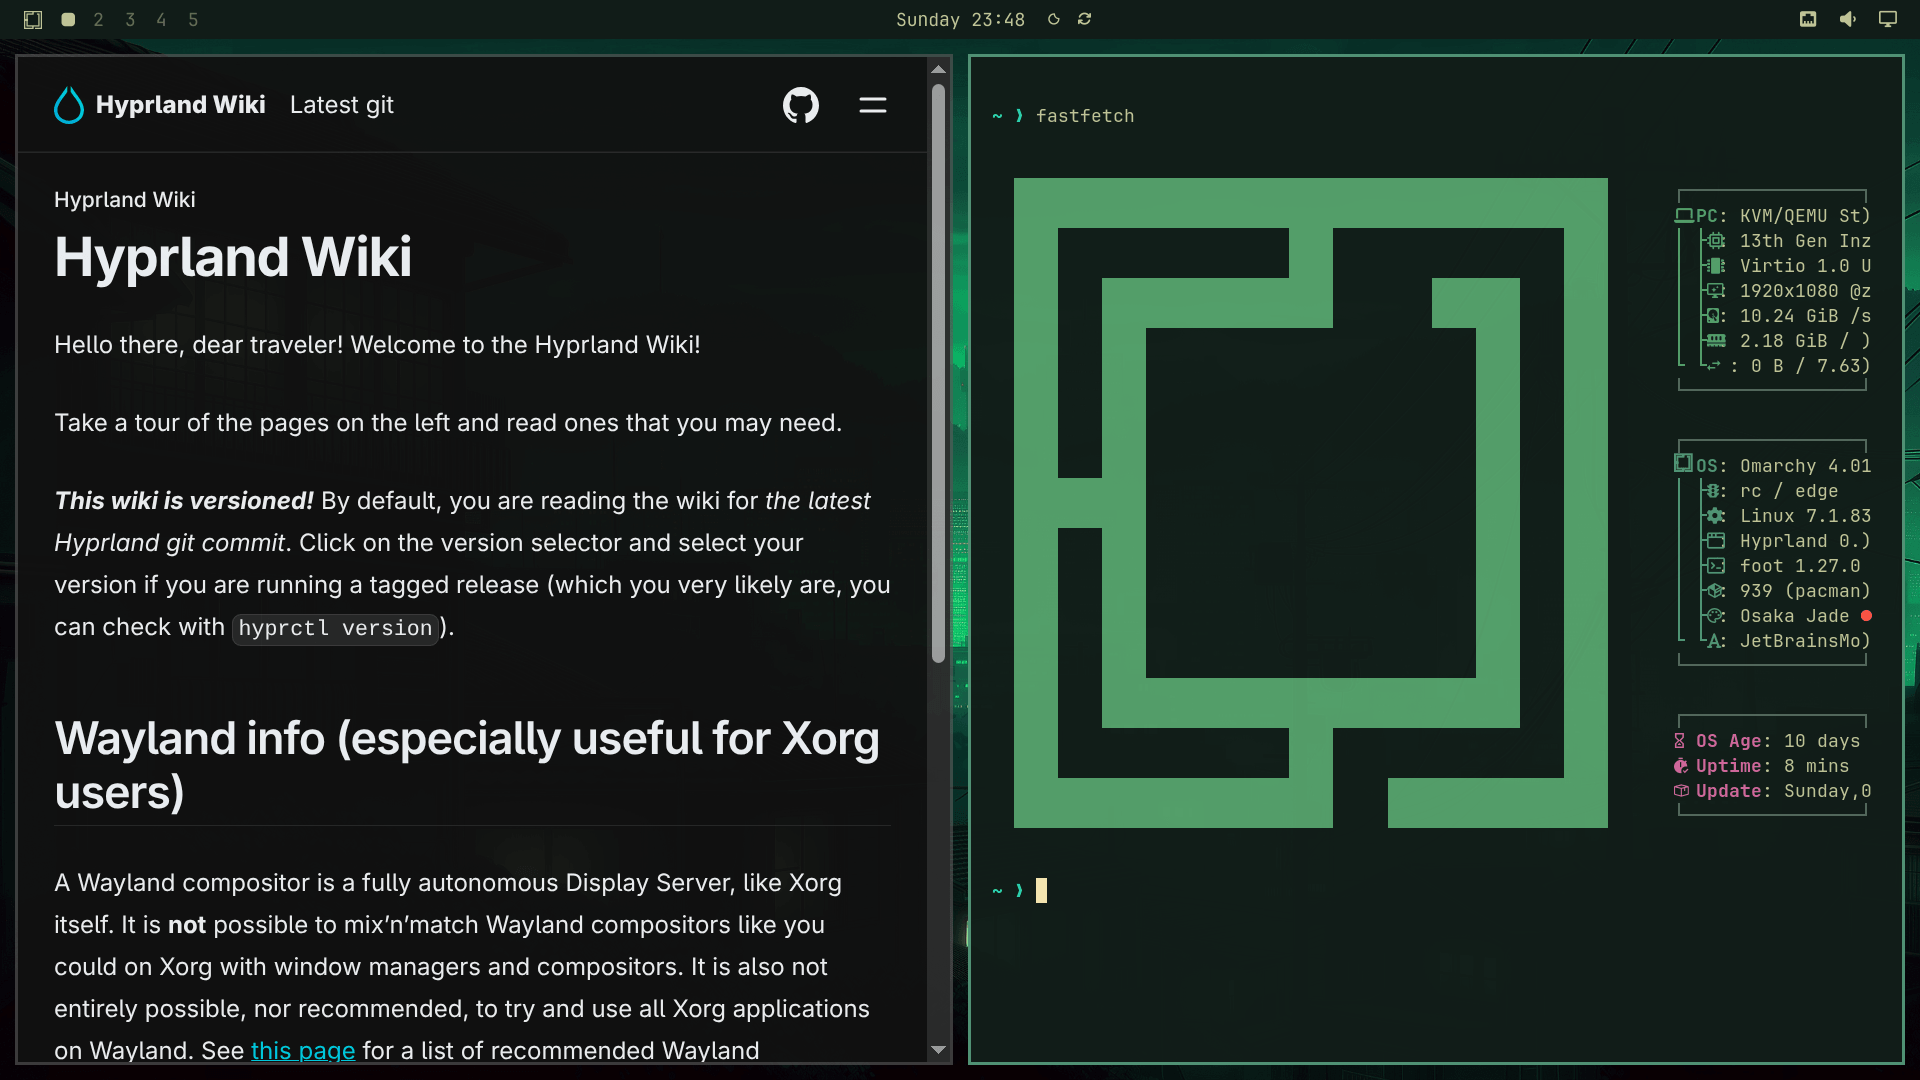Click the '10 days' OS Age value

coord(1822,741)
